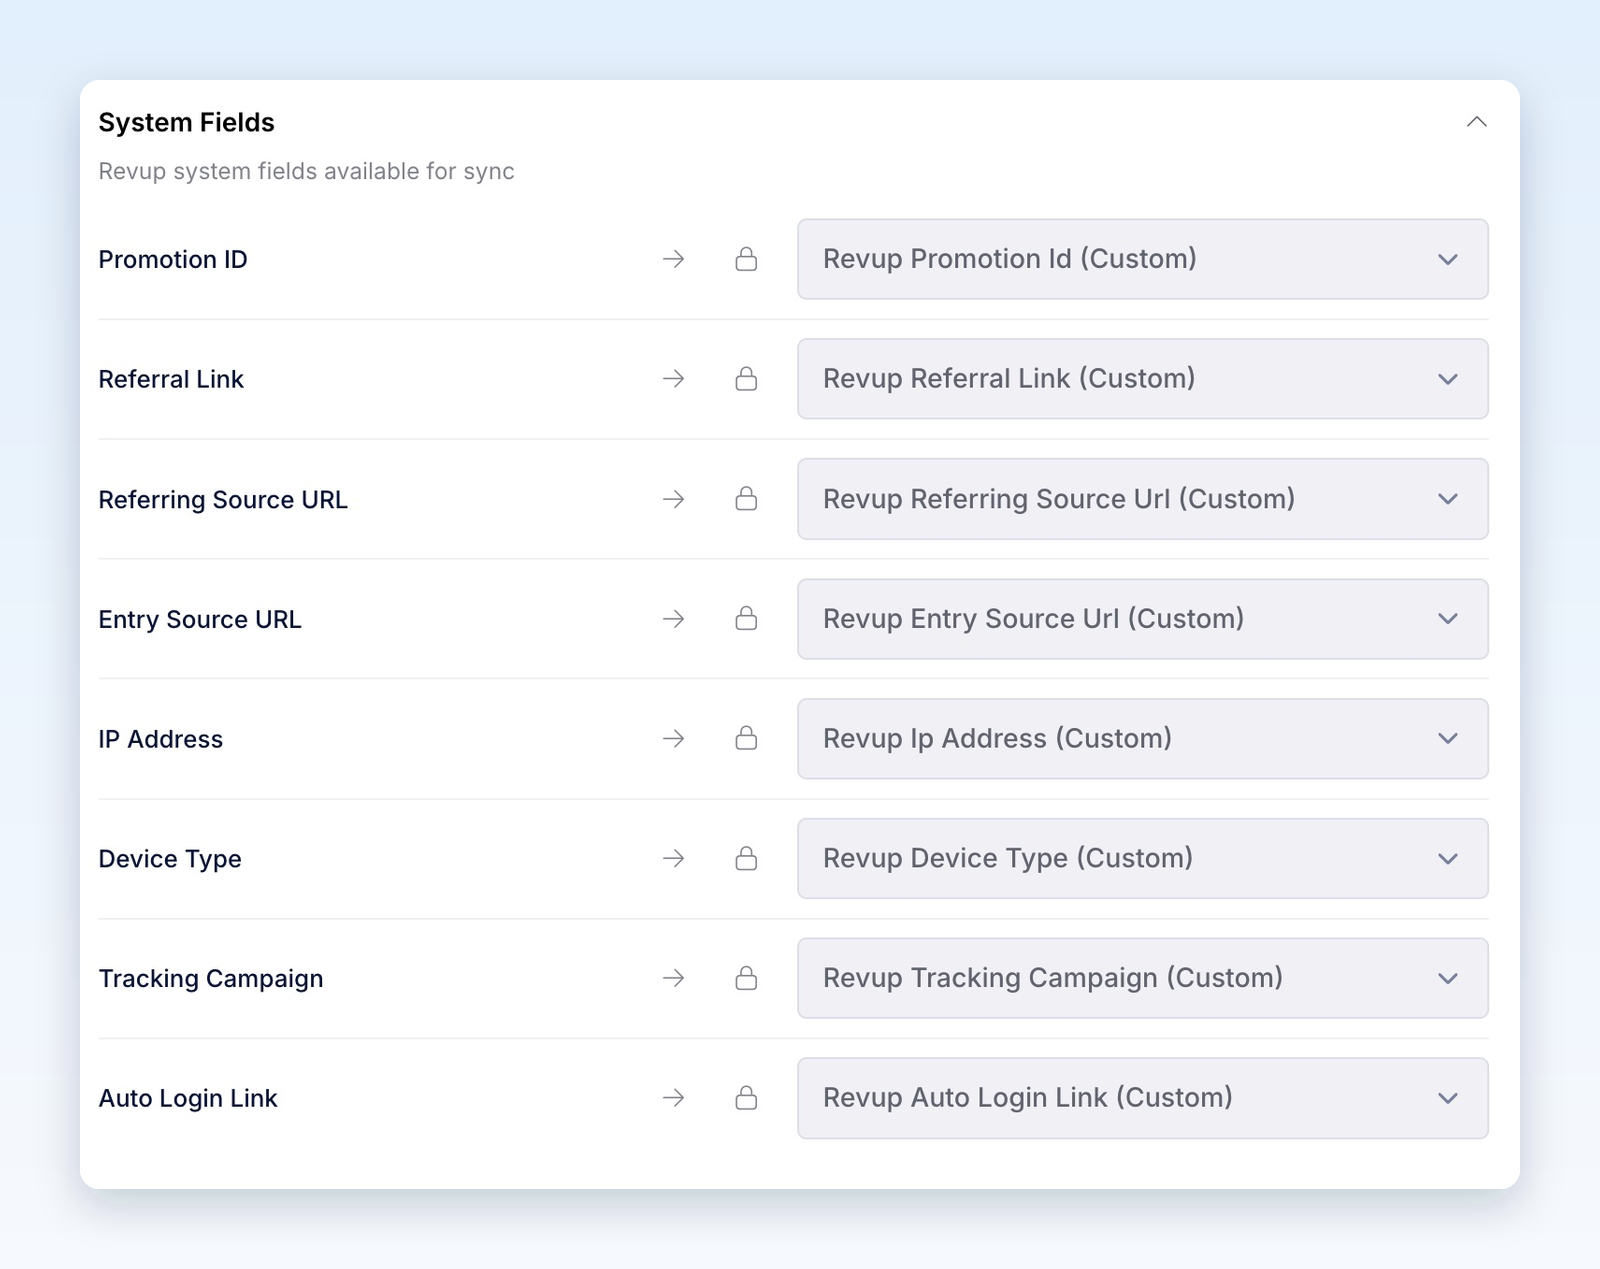Select the Auto Login Link field label

(188, 1098)
